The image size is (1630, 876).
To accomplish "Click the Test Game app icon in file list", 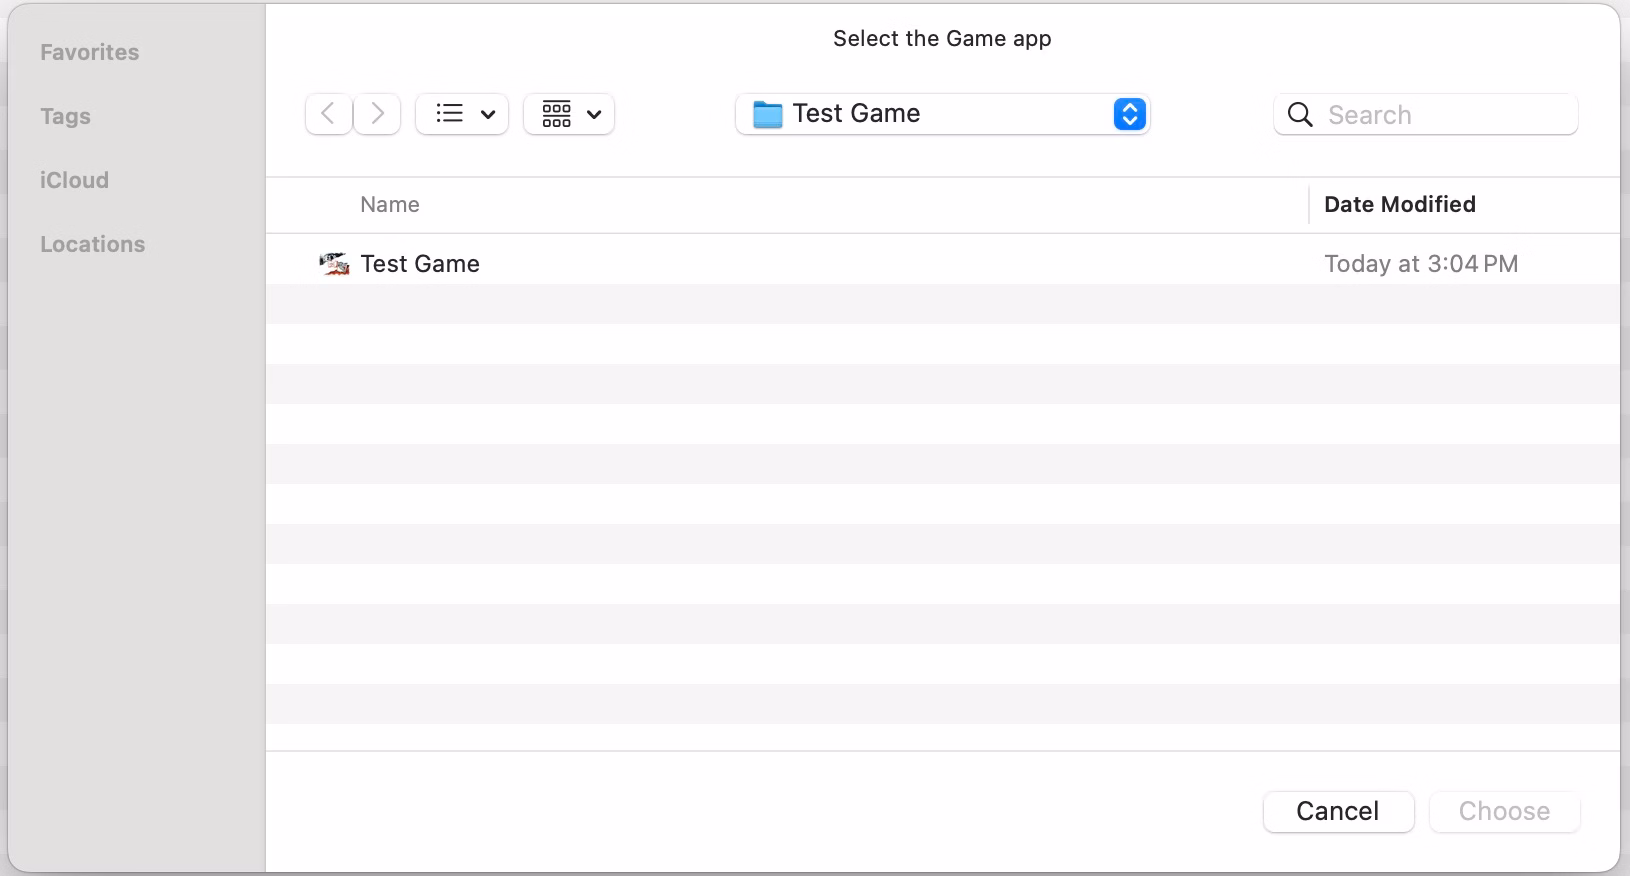I will pos(334,264).
